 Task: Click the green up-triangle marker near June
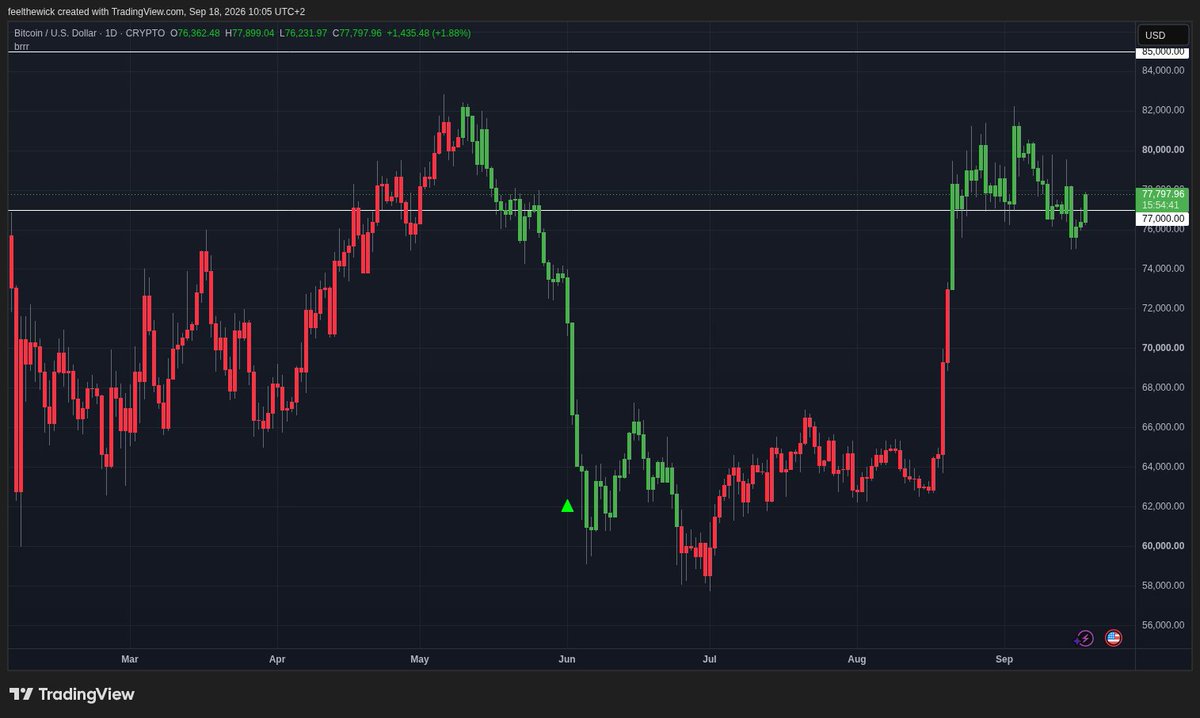pyautogui.click(x=567, y=506)
